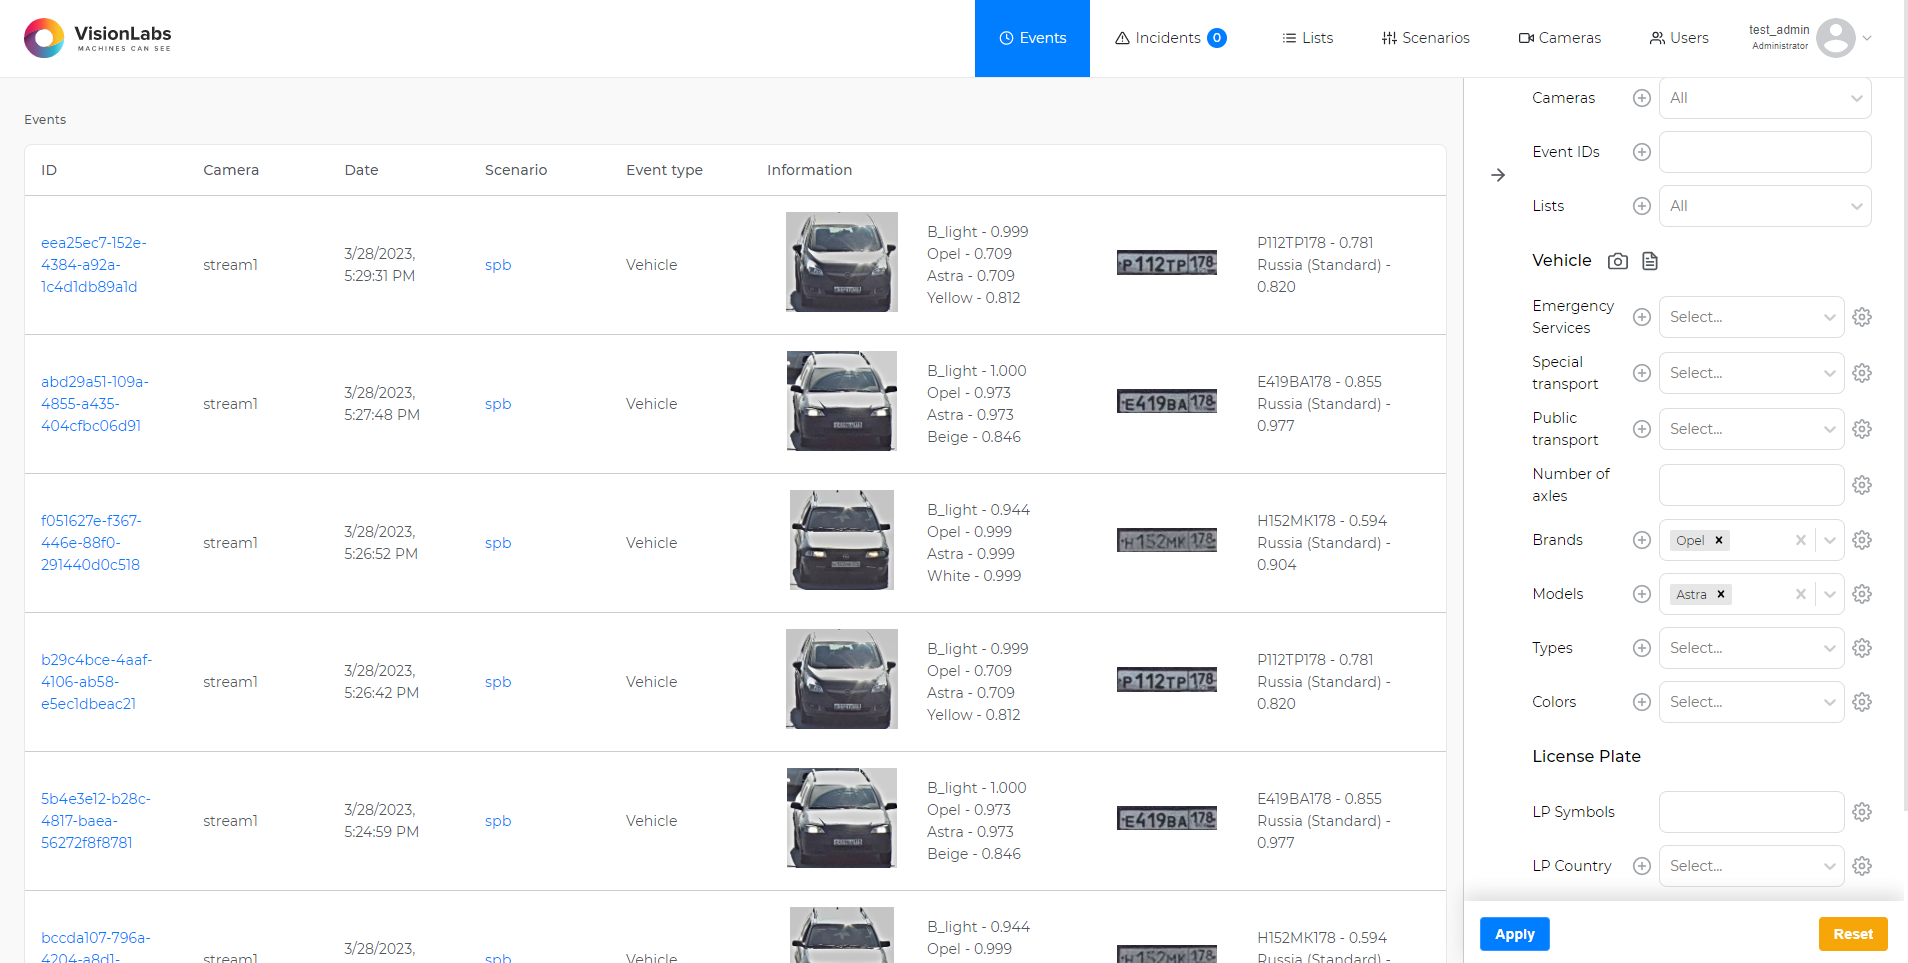Viewport: 1908px width, 963px height.
Task: Expand the Models dropdown arrow
Action: coord(1830,594)
